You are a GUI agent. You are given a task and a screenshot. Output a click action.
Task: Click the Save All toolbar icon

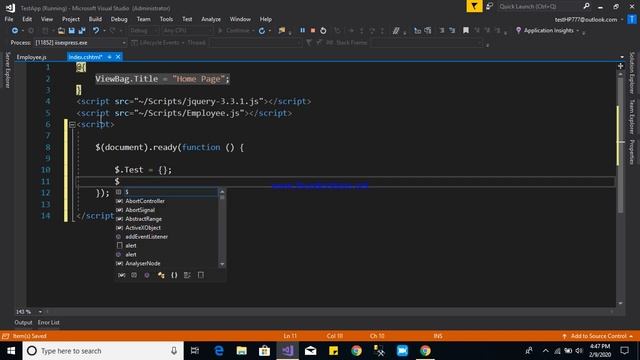tap(82, 31)
